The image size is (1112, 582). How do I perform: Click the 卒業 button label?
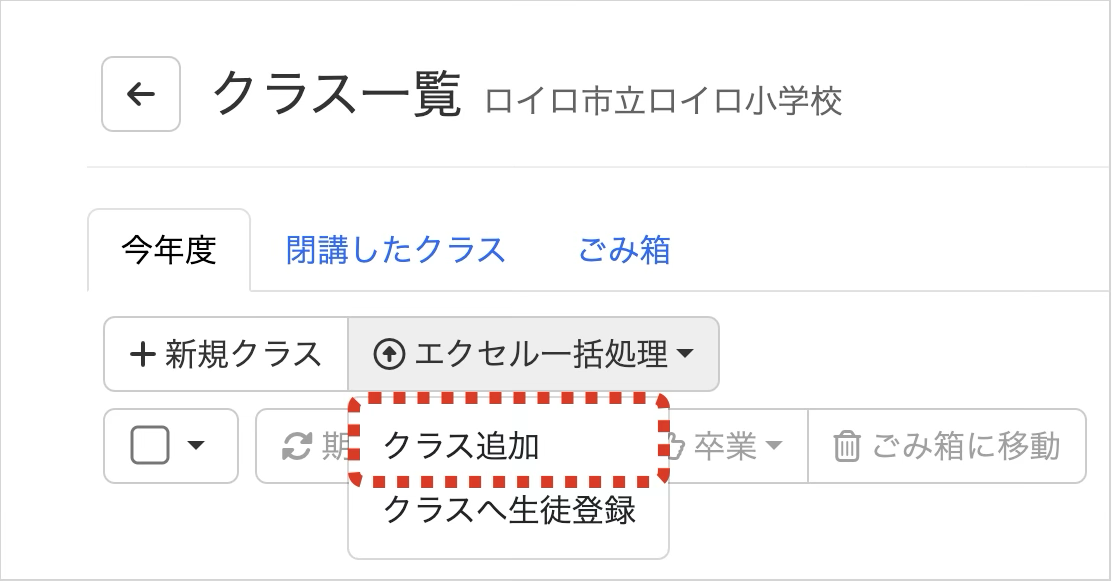[725, 447]
